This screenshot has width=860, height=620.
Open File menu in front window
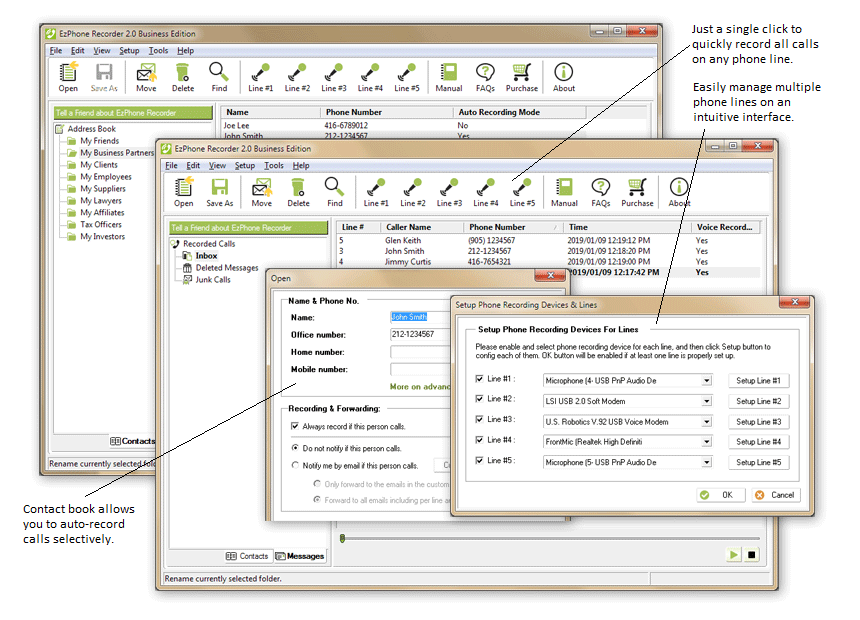click(x=171, y=166)
